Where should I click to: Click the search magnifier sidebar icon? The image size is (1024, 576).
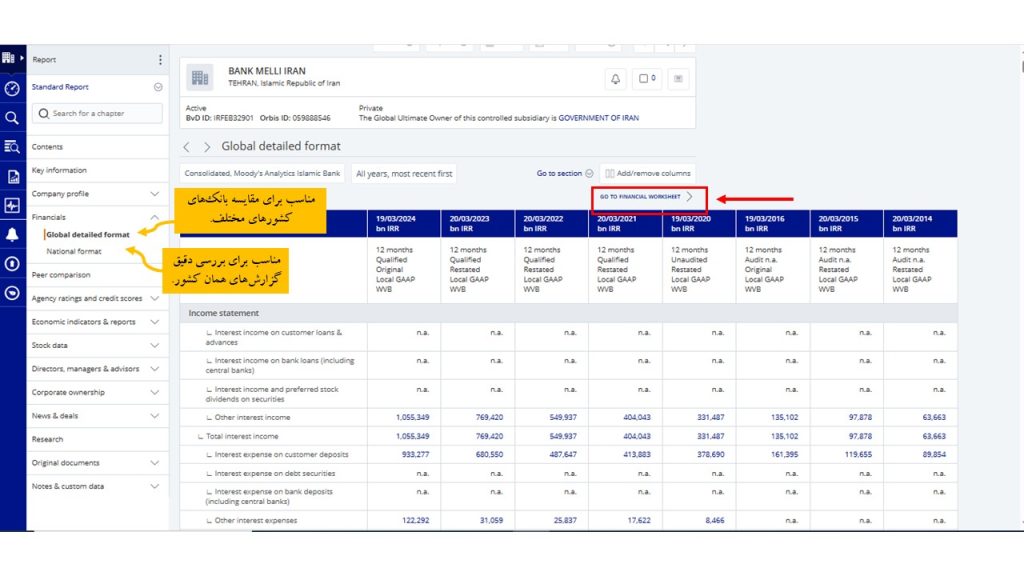[12, 118]
